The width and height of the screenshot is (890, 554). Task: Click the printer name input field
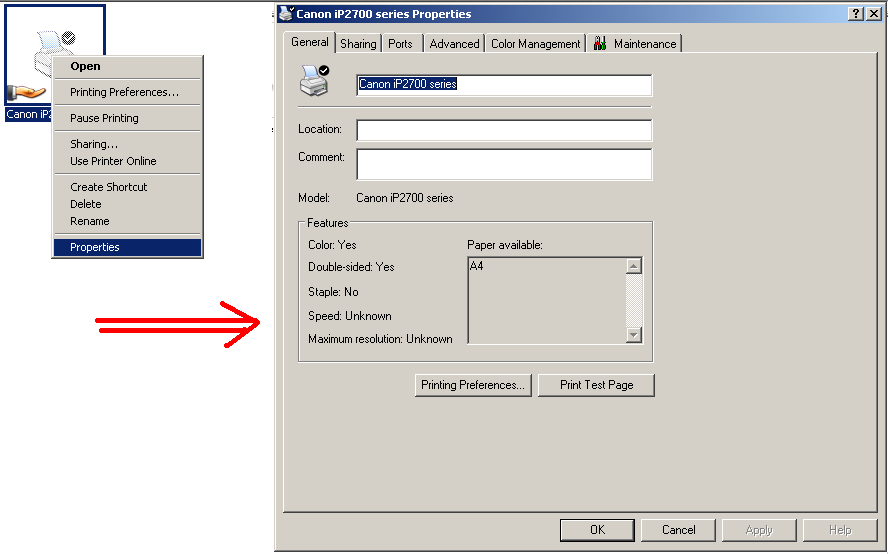[504, 85]
